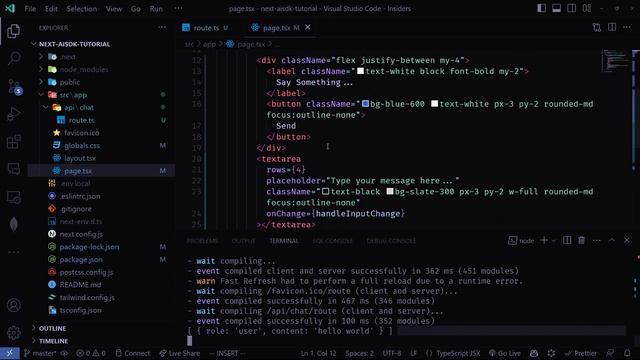Image resolution: width=640 pixels, height=360 pixels.
Task: Click the text-black color swatch
Action: point(325,191)
